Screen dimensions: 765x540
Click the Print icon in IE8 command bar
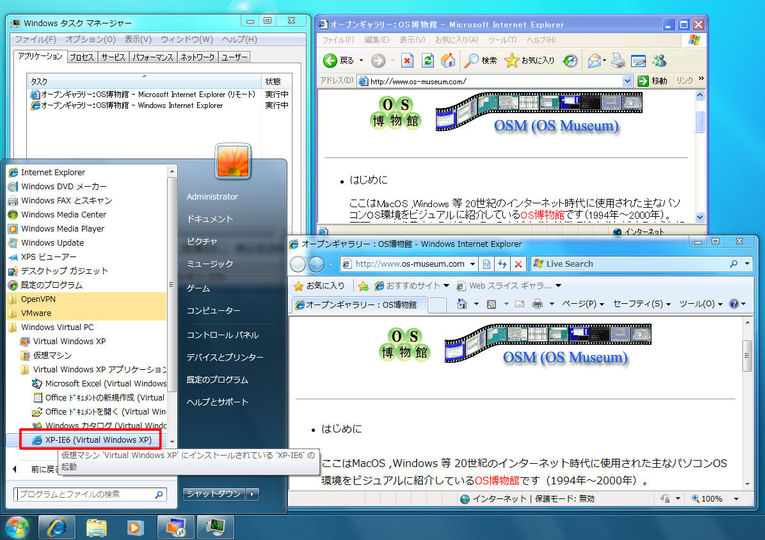(538, 304)
